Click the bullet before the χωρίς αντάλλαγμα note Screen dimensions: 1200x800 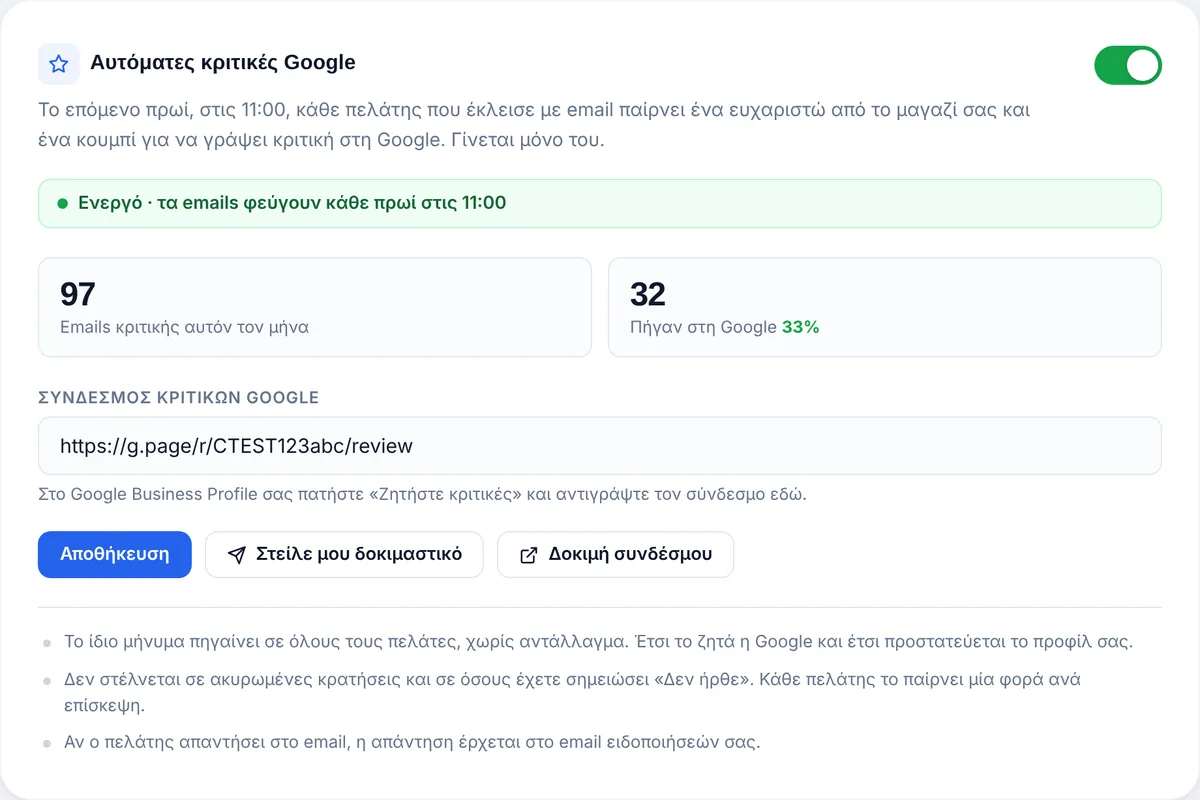tap(46, 643)
